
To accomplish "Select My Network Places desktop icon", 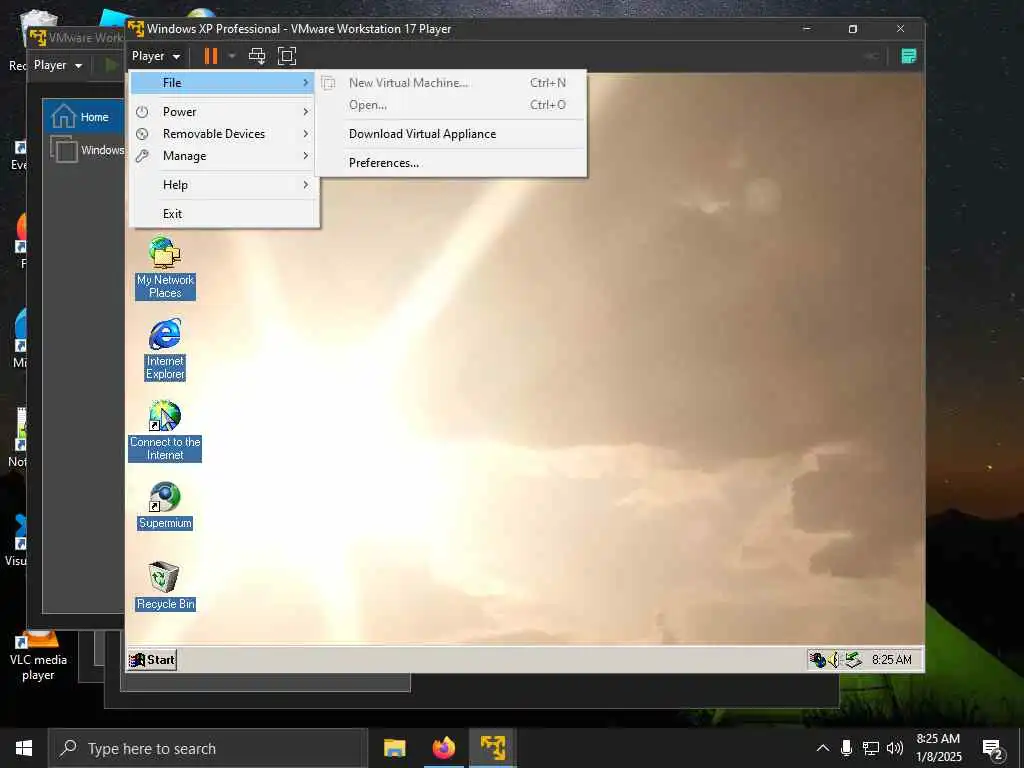I will tap(165, 268).
